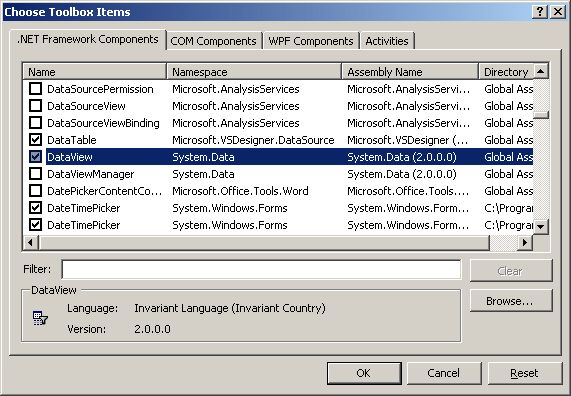Click the Cancel button
The image size is (571, 396).
click(444, 373)
